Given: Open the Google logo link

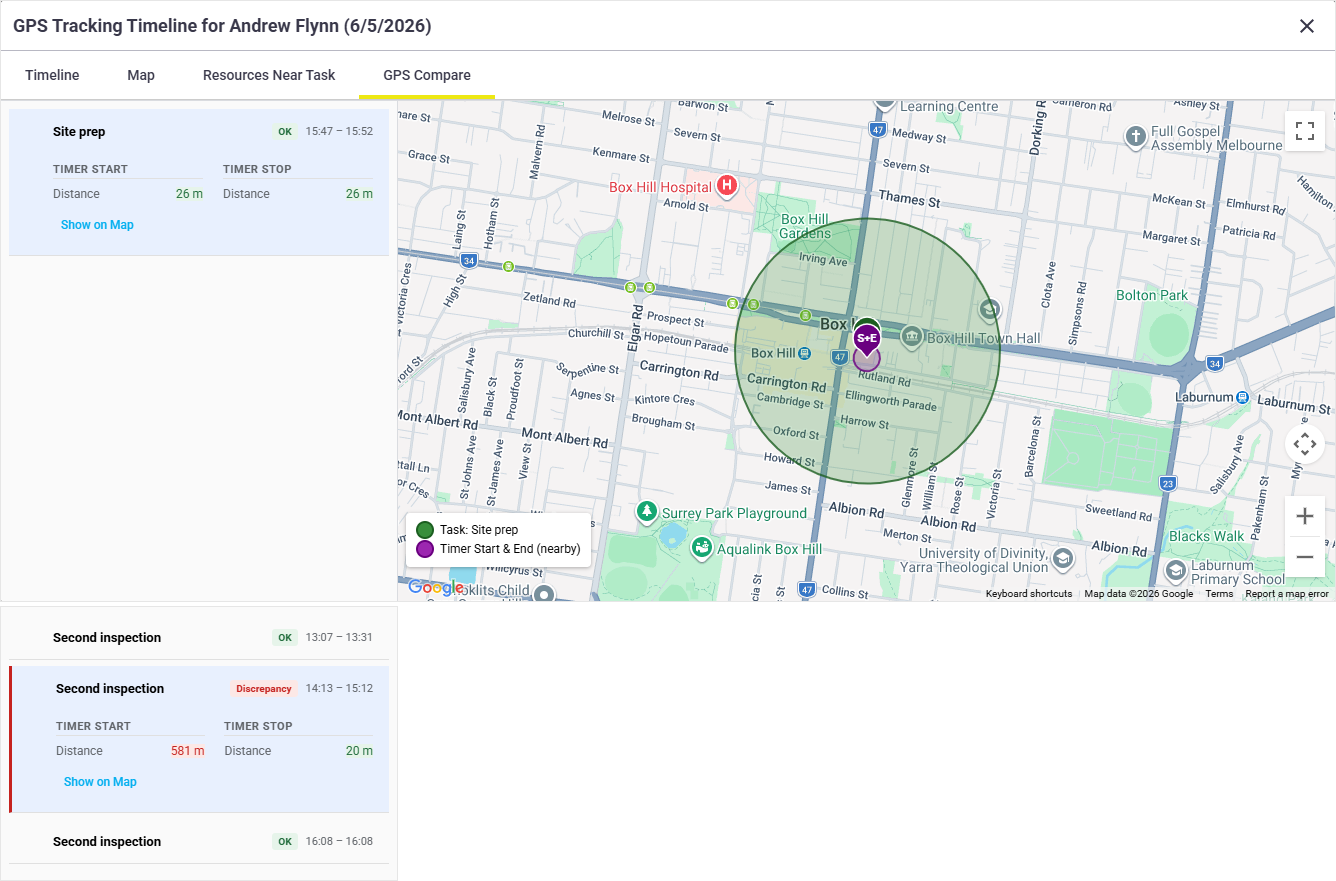Looking at the screenshot, I should tap(435, 588).
